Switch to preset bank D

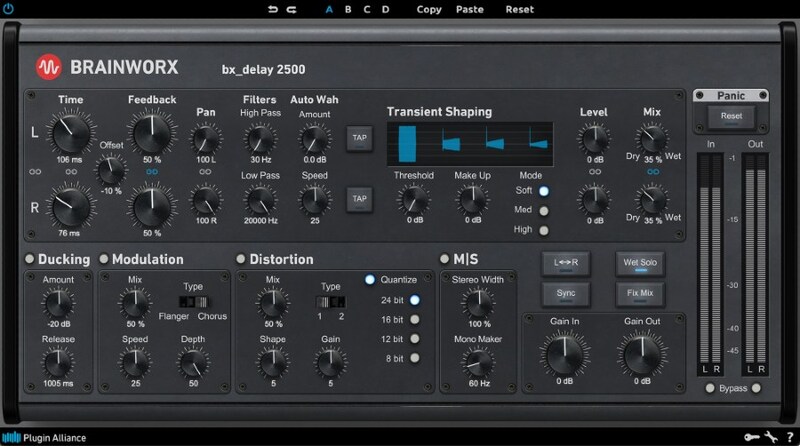pos(385,9)
